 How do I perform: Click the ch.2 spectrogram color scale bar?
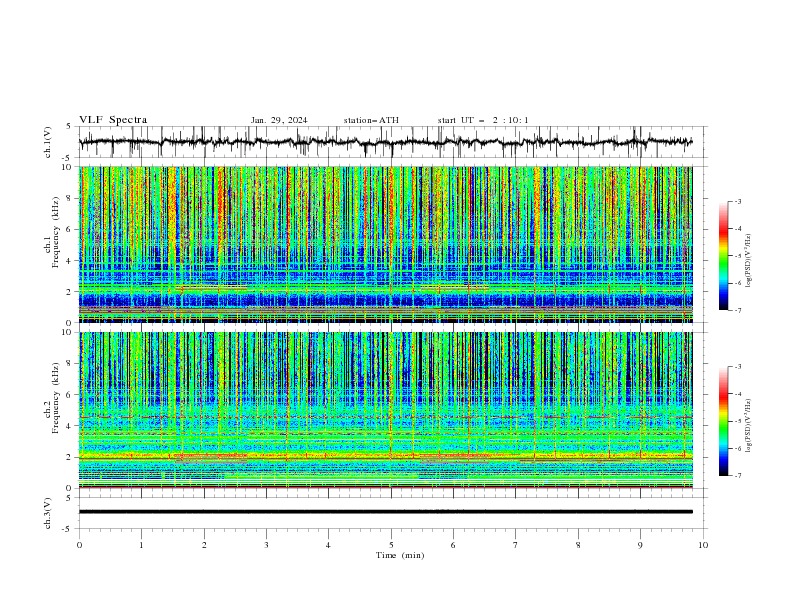pos(723,421)
